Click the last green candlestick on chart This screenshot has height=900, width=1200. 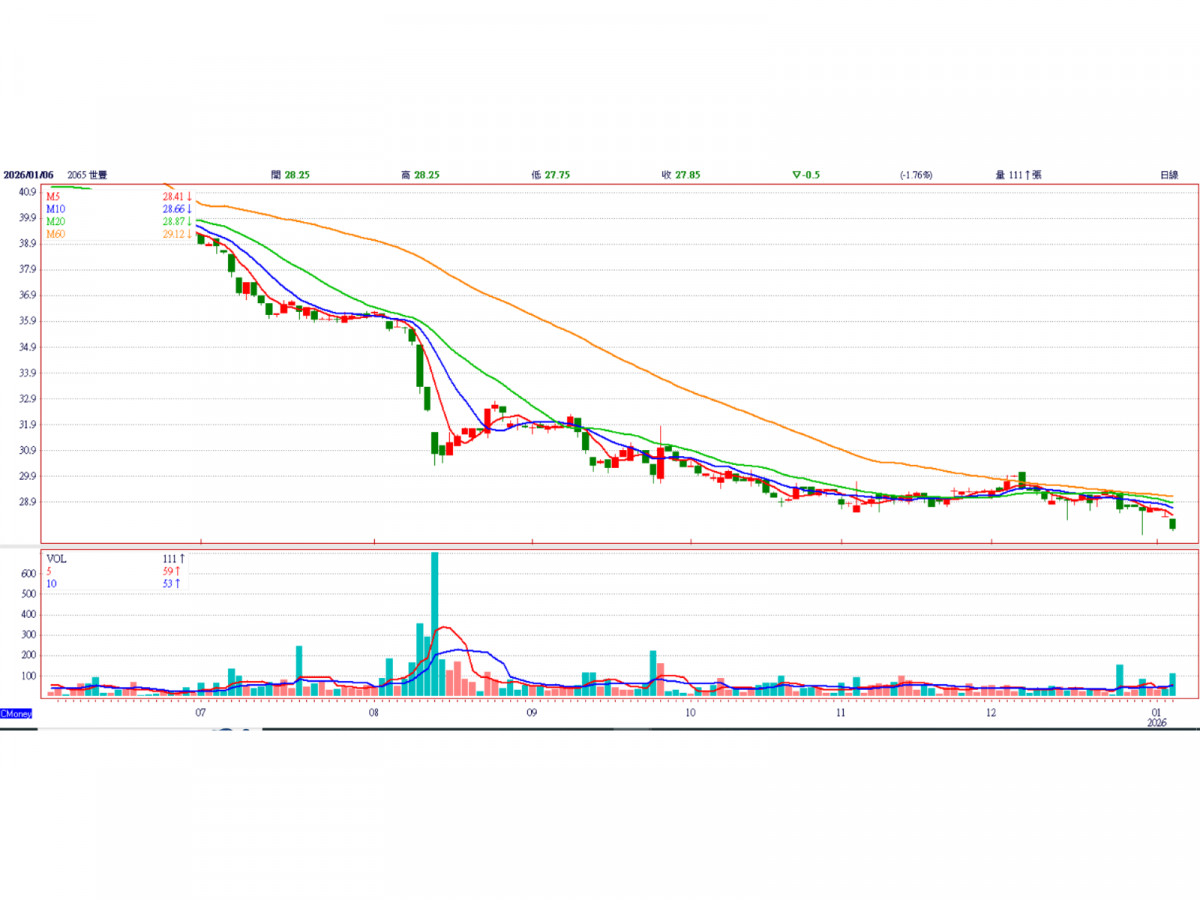(1172, 523)
